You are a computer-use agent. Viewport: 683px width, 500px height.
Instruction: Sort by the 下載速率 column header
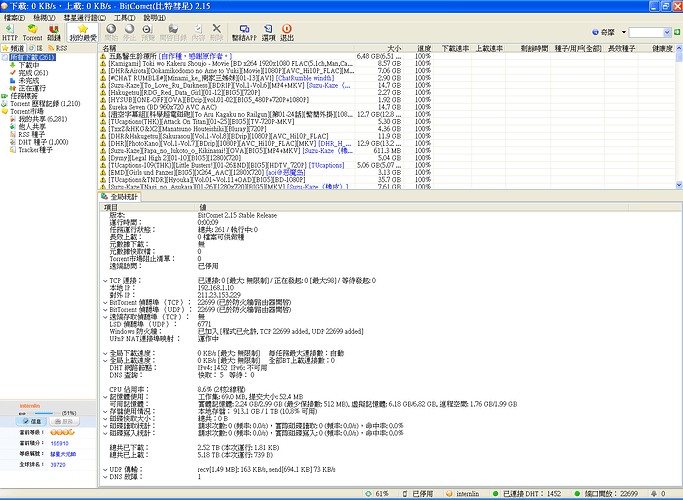pos(453,48)
